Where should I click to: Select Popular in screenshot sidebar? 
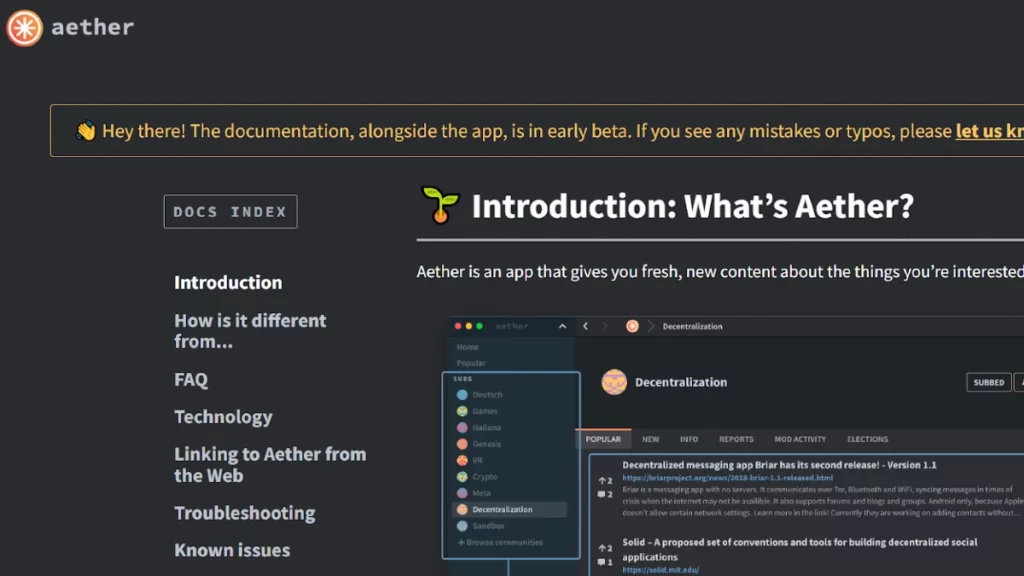click(471, 363)
